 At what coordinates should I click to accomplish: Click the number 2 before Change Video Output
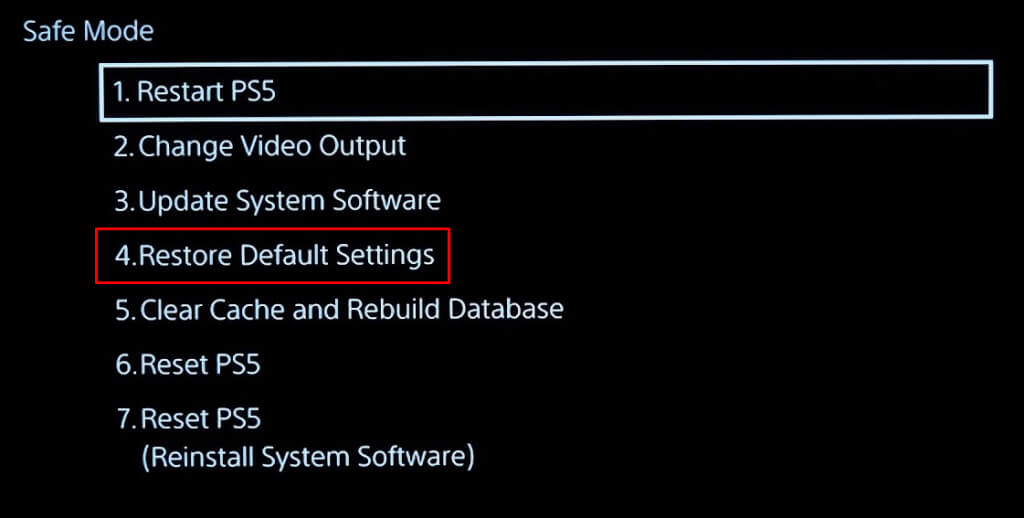pos(121,146)
